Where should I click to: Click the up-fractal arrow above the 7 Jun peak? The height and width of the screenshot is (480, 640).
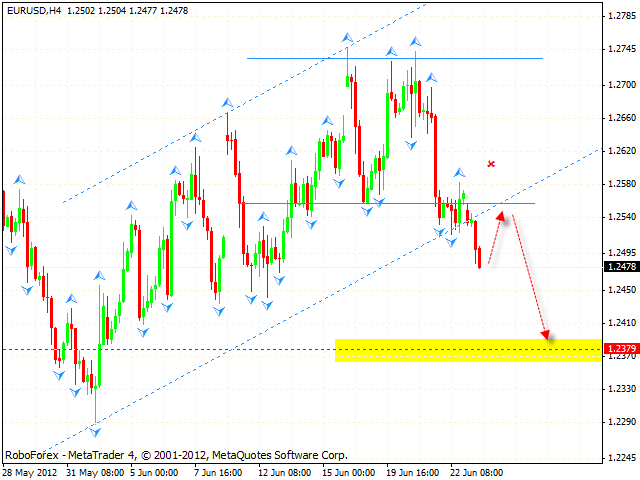click(x=228, y=102)
